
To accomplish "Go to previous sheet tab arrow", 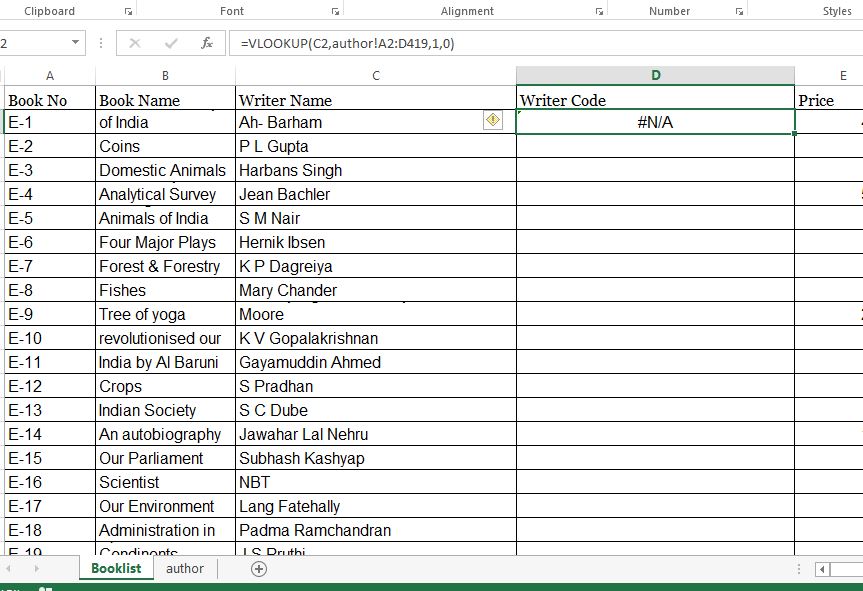I will coord(9,568).
